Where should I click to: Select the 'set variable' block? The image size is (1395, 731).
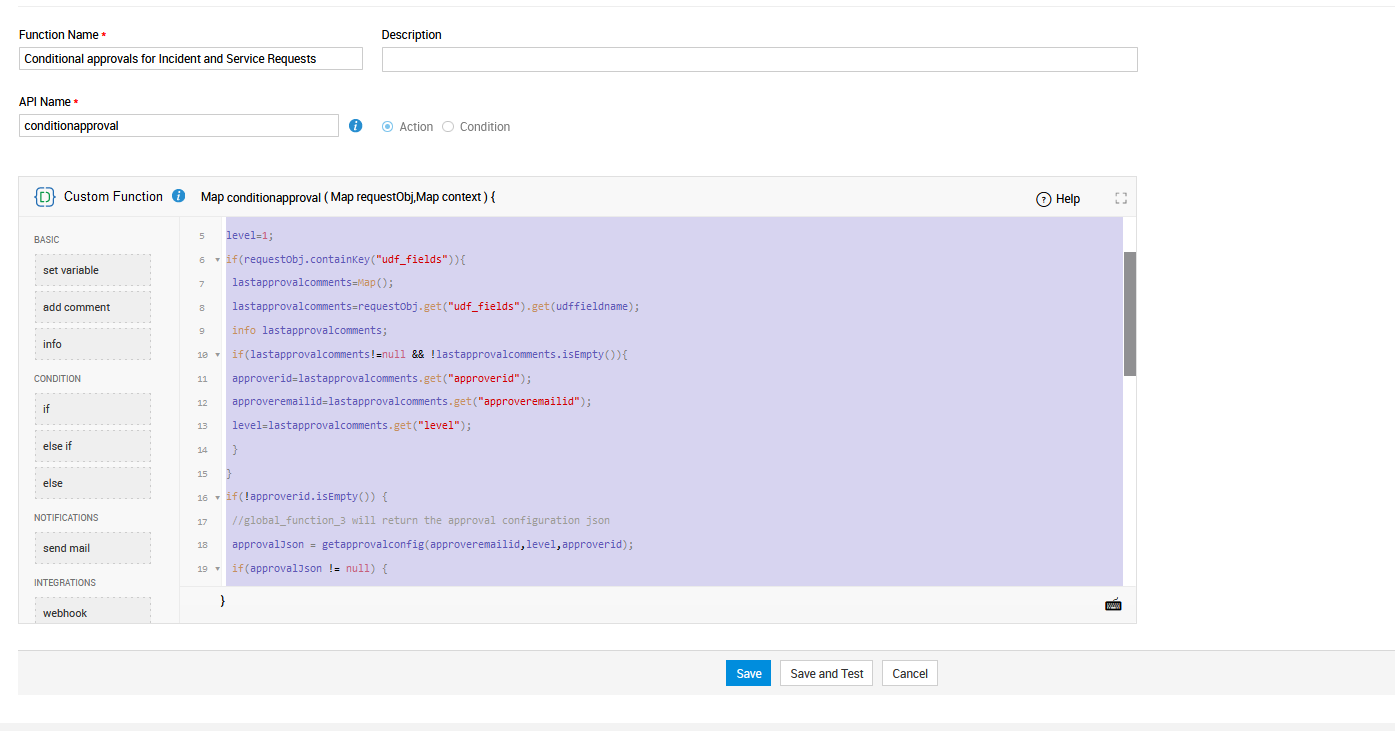click(x=92, y=270)
